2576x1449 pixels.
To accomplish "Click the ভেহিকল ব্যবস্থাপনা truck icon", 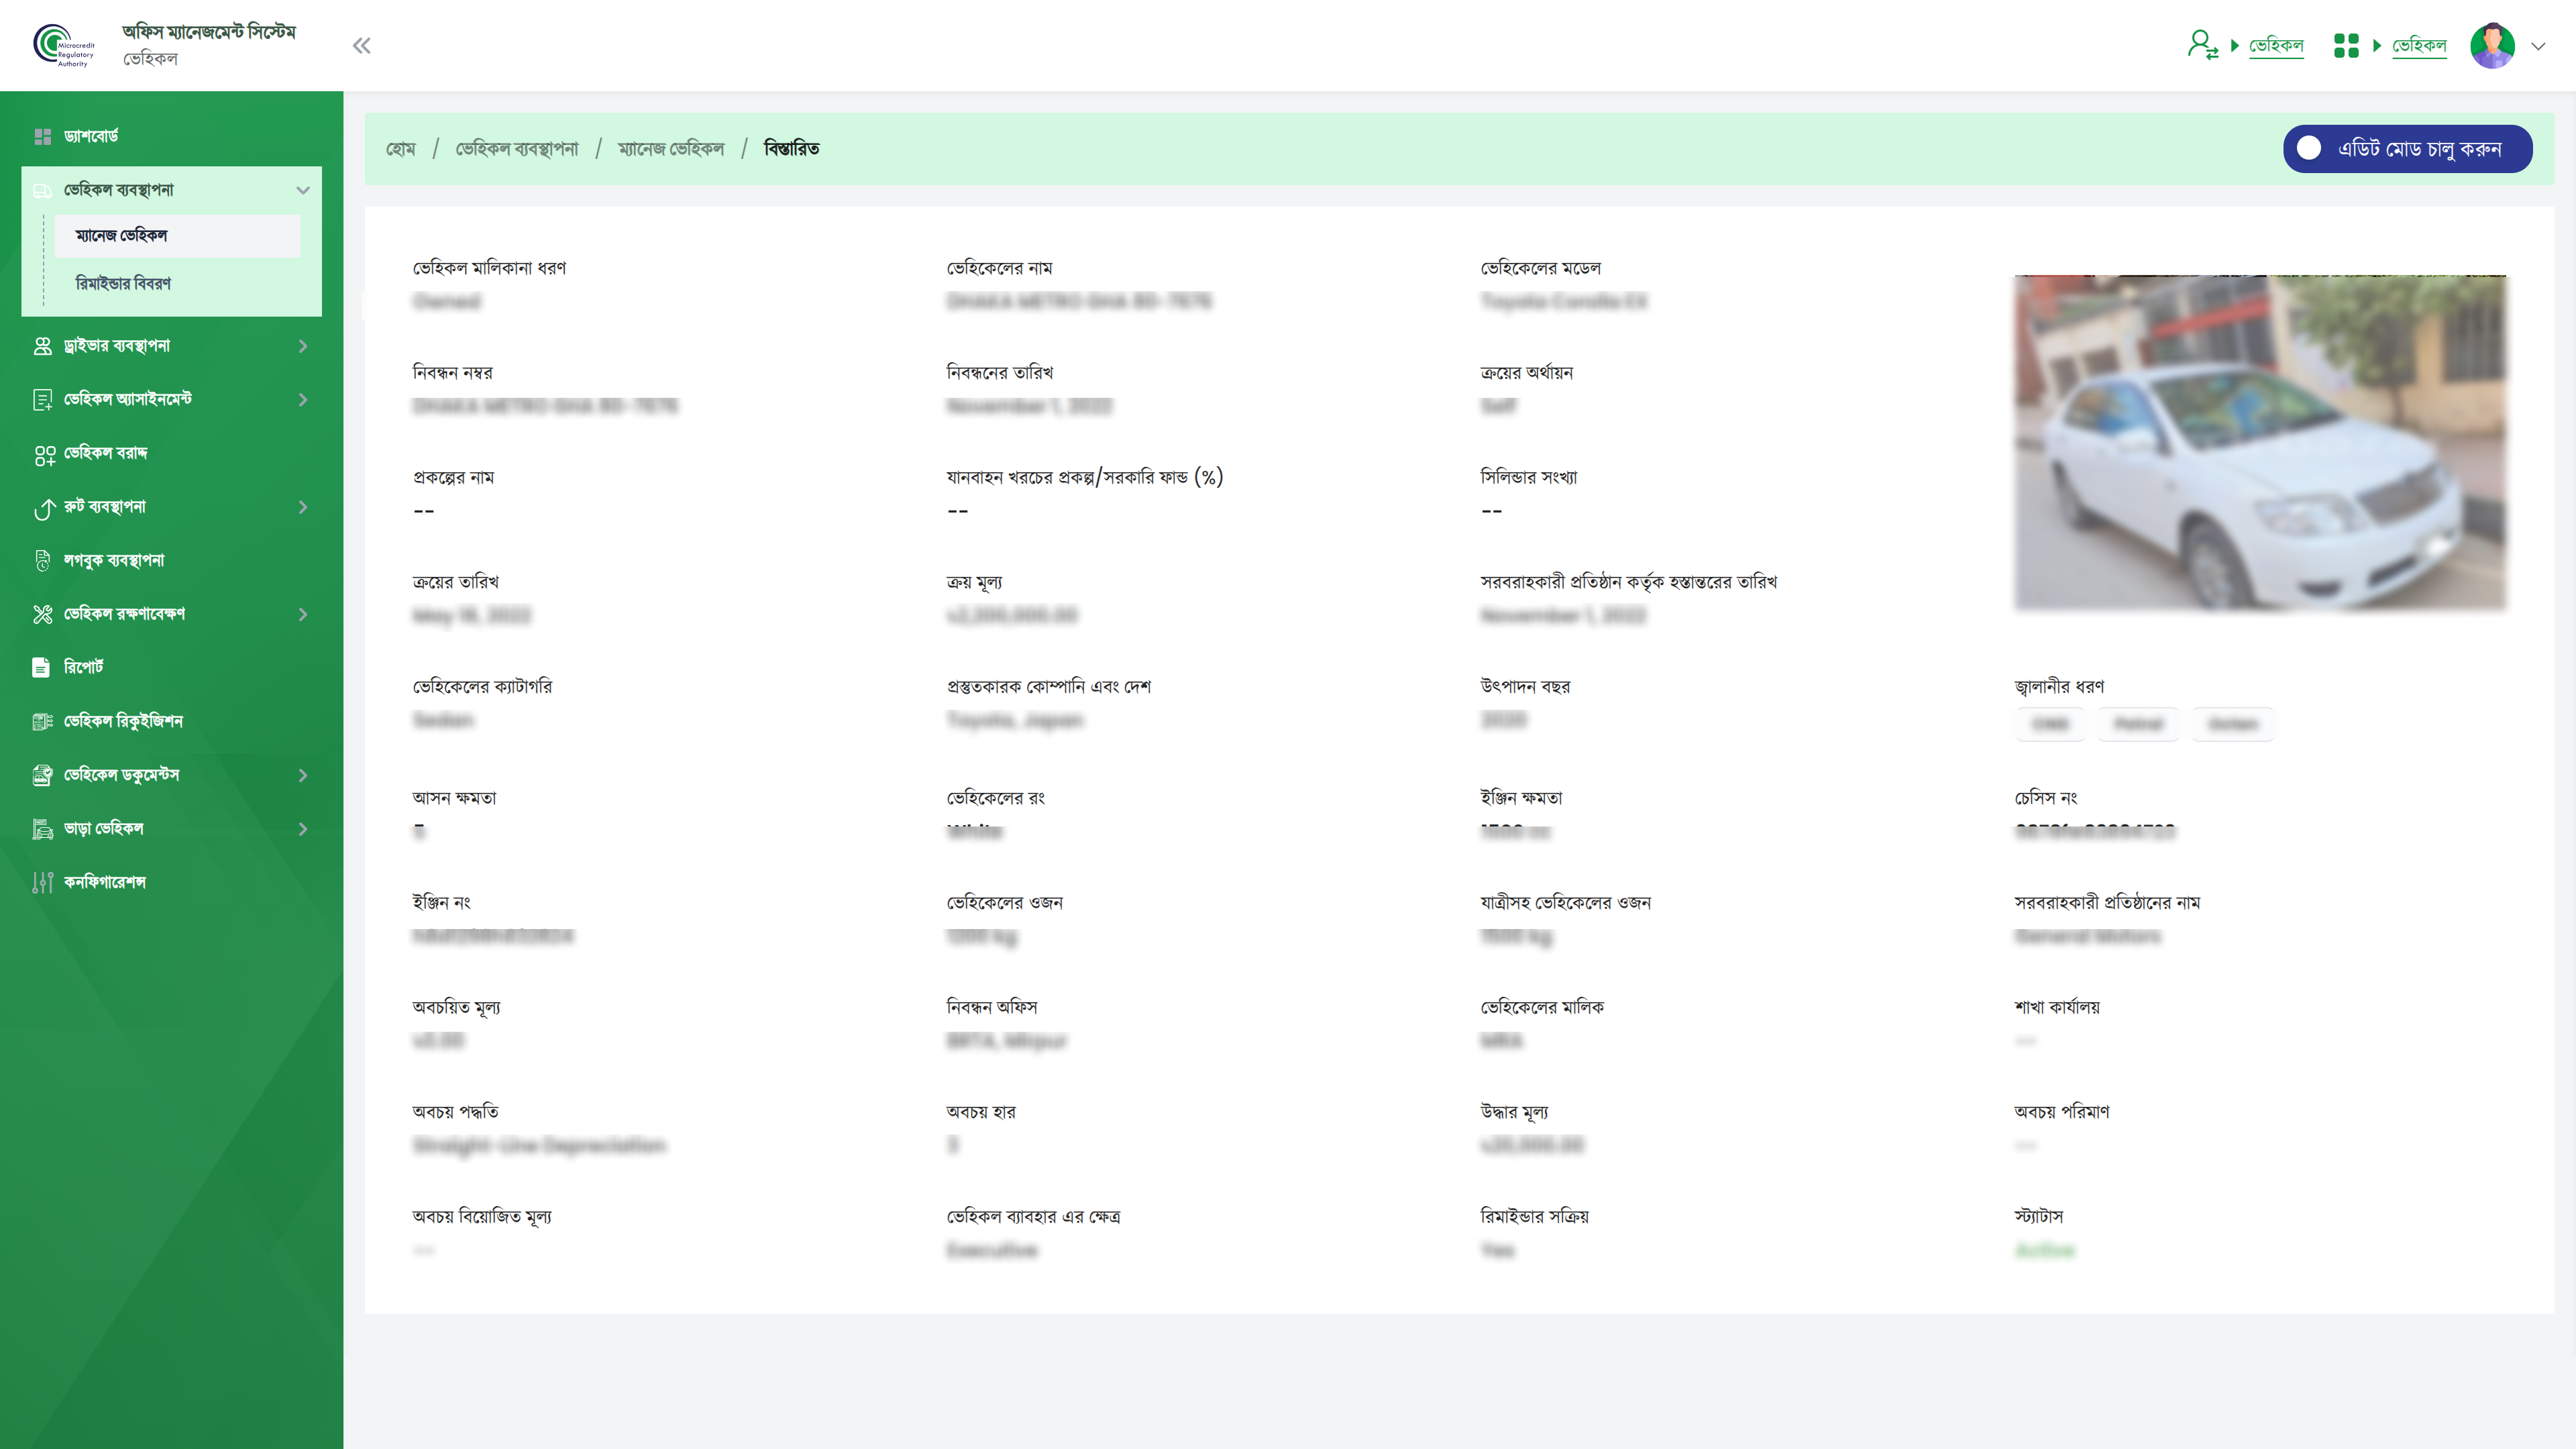I will [x=42, y=190].
